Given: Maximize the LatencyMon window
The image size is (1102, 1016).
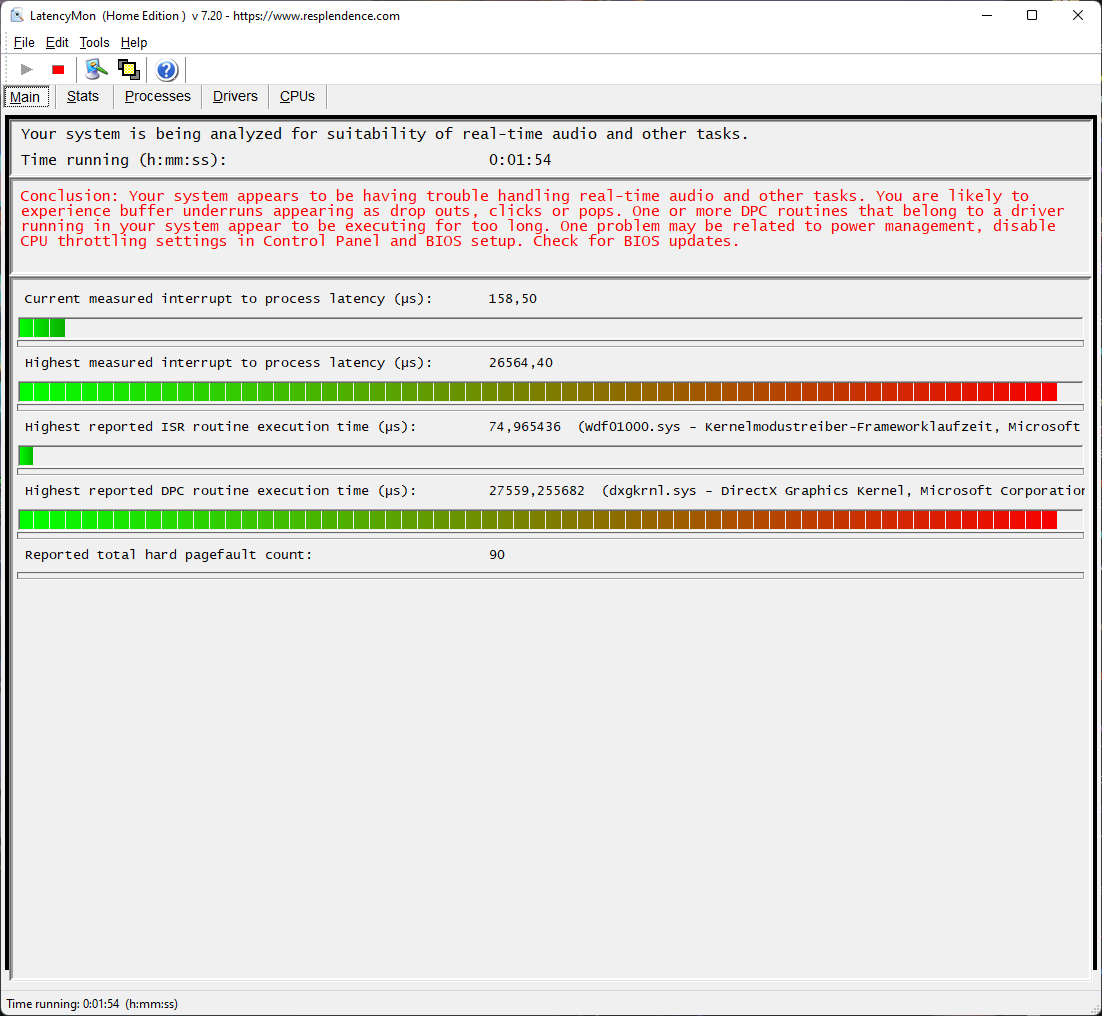Looking at the screenshot, I should pos(1032,15).
